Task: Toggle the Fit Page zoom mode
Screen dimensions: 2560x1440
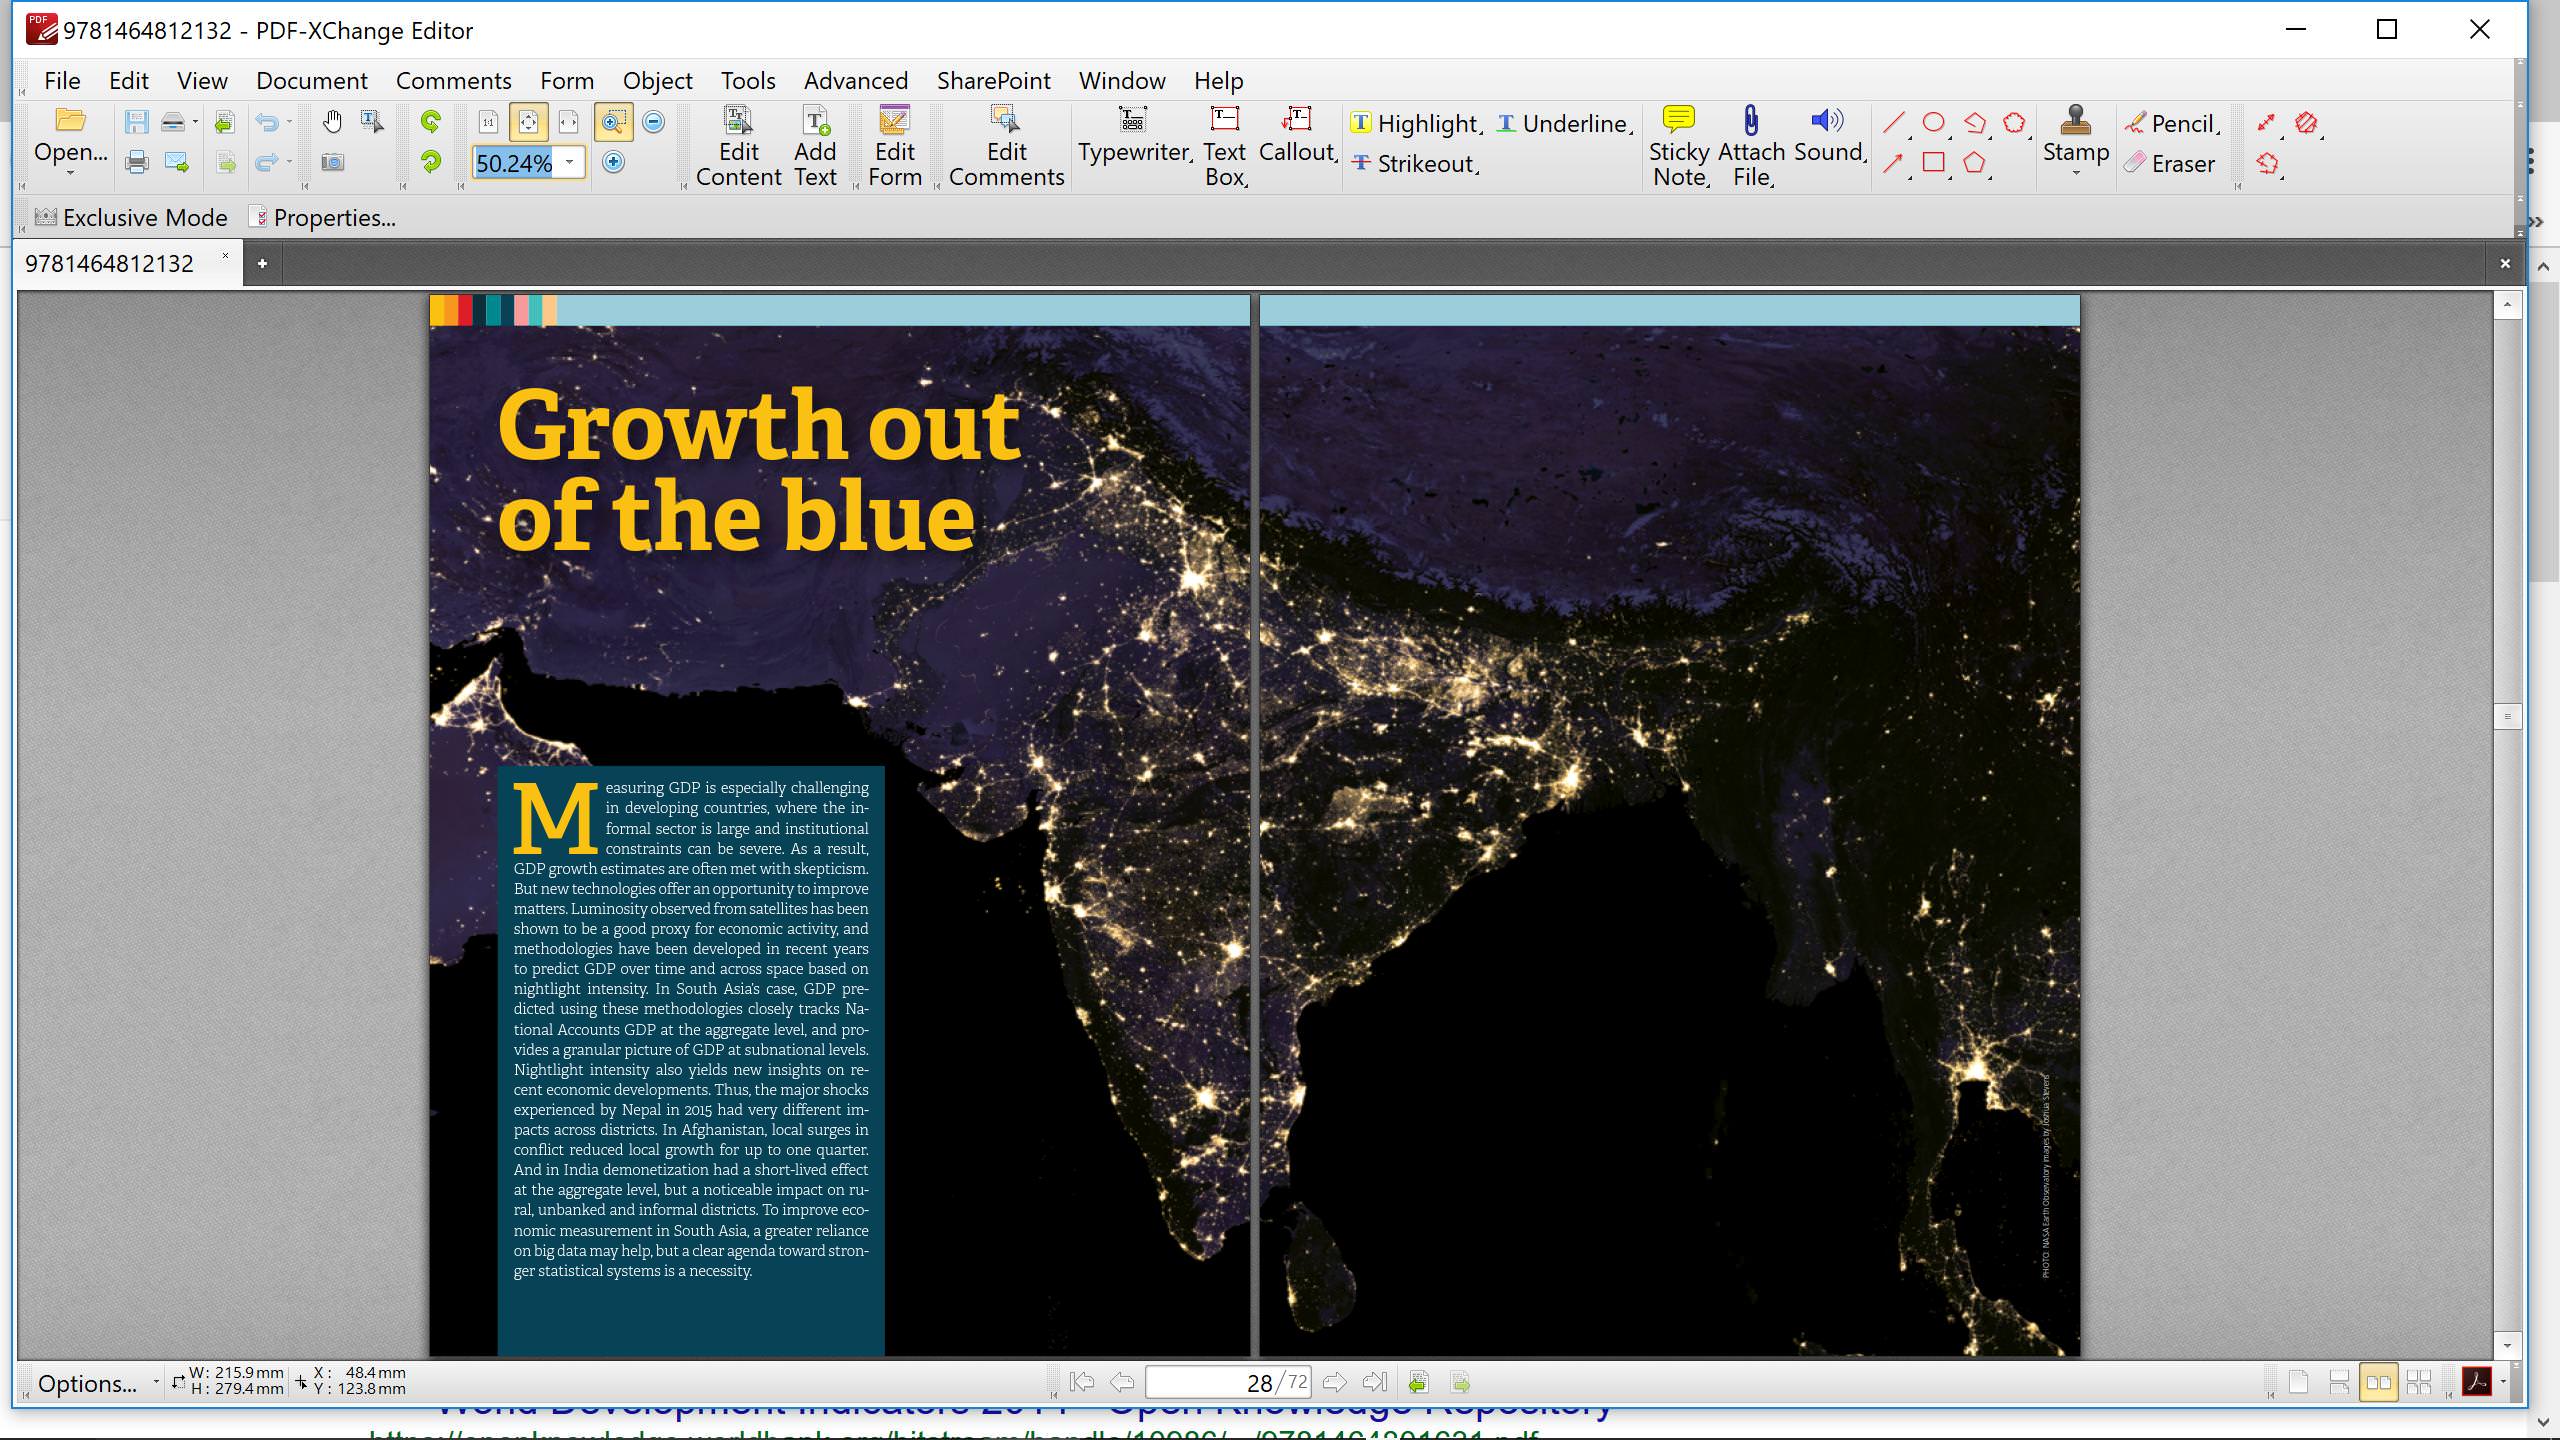Action: click(528, 122)
